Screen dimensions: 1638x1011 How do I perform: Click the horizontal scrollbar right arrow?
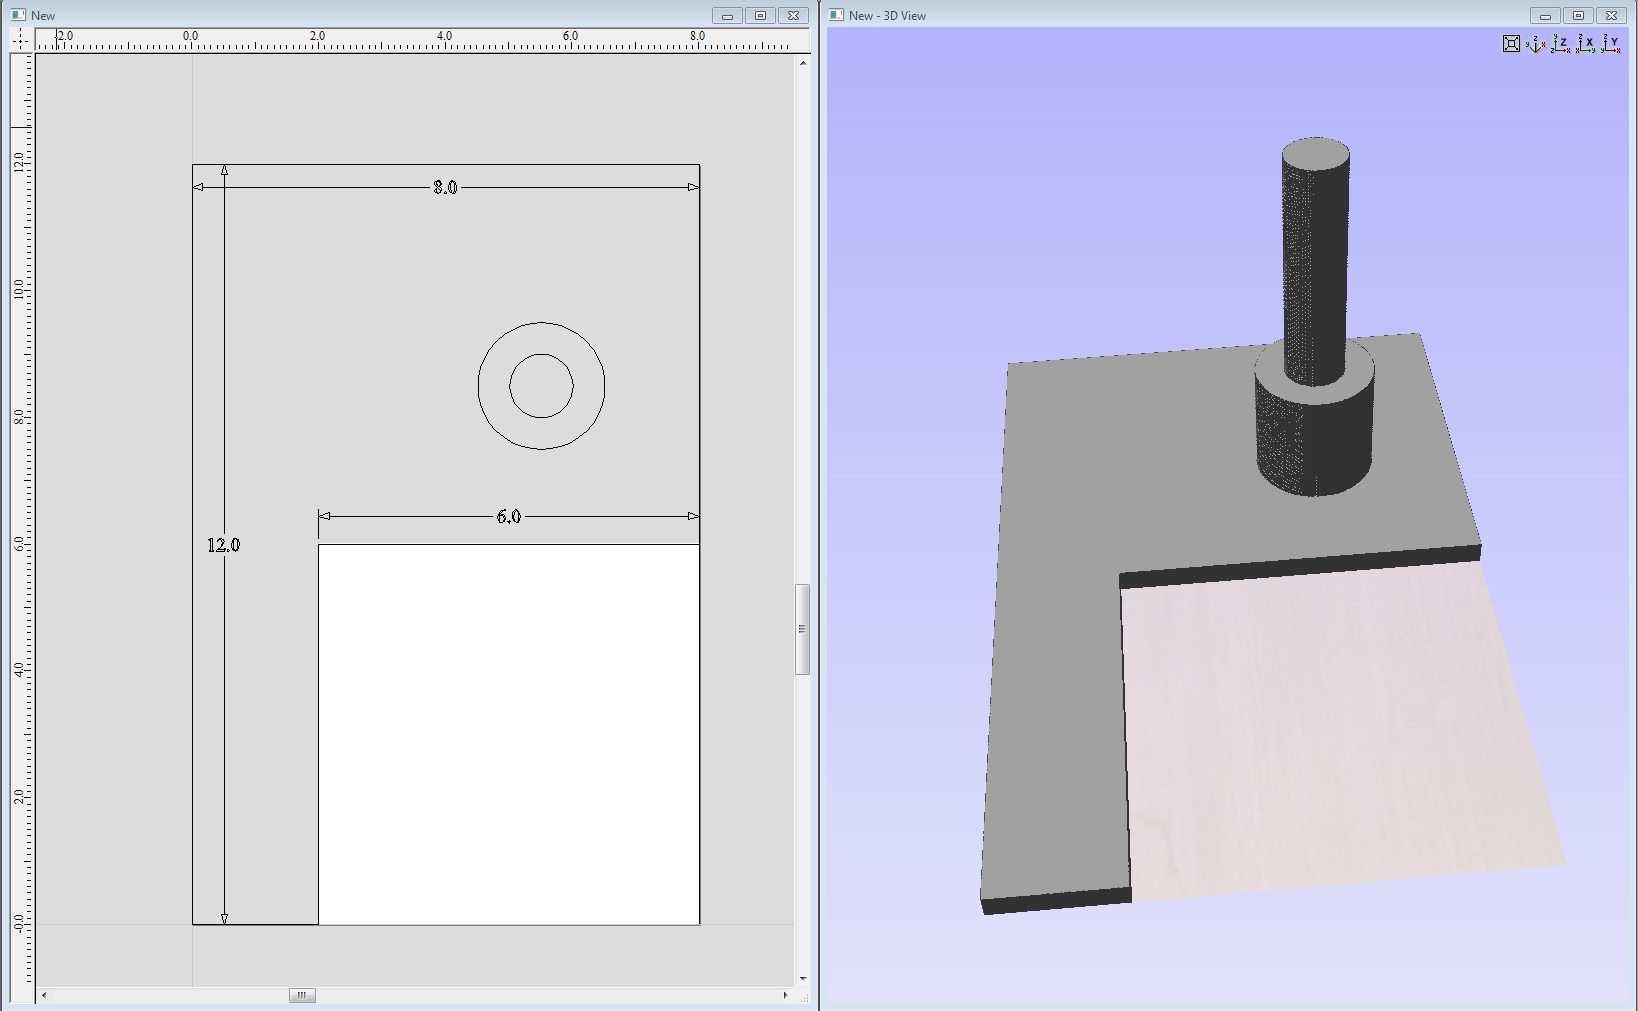pyautogui.click(x=785, y=995)
